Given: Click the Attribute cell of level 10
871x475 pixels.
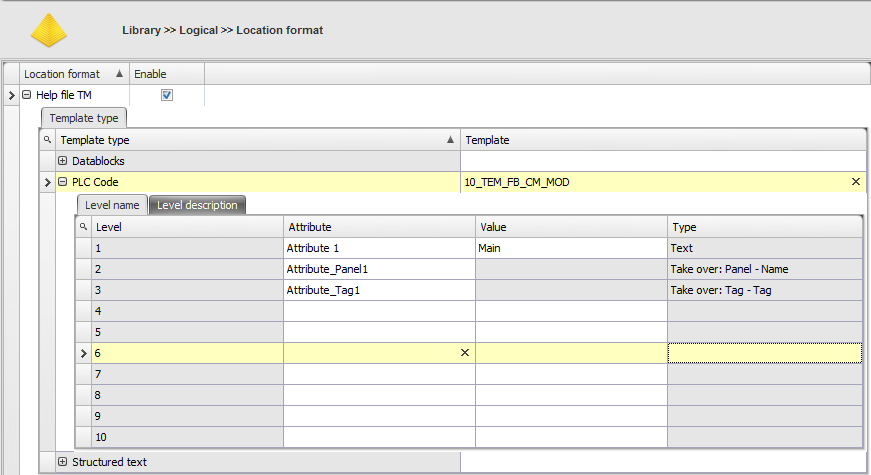Looking at the screenshot, I should tap(379, 437).
